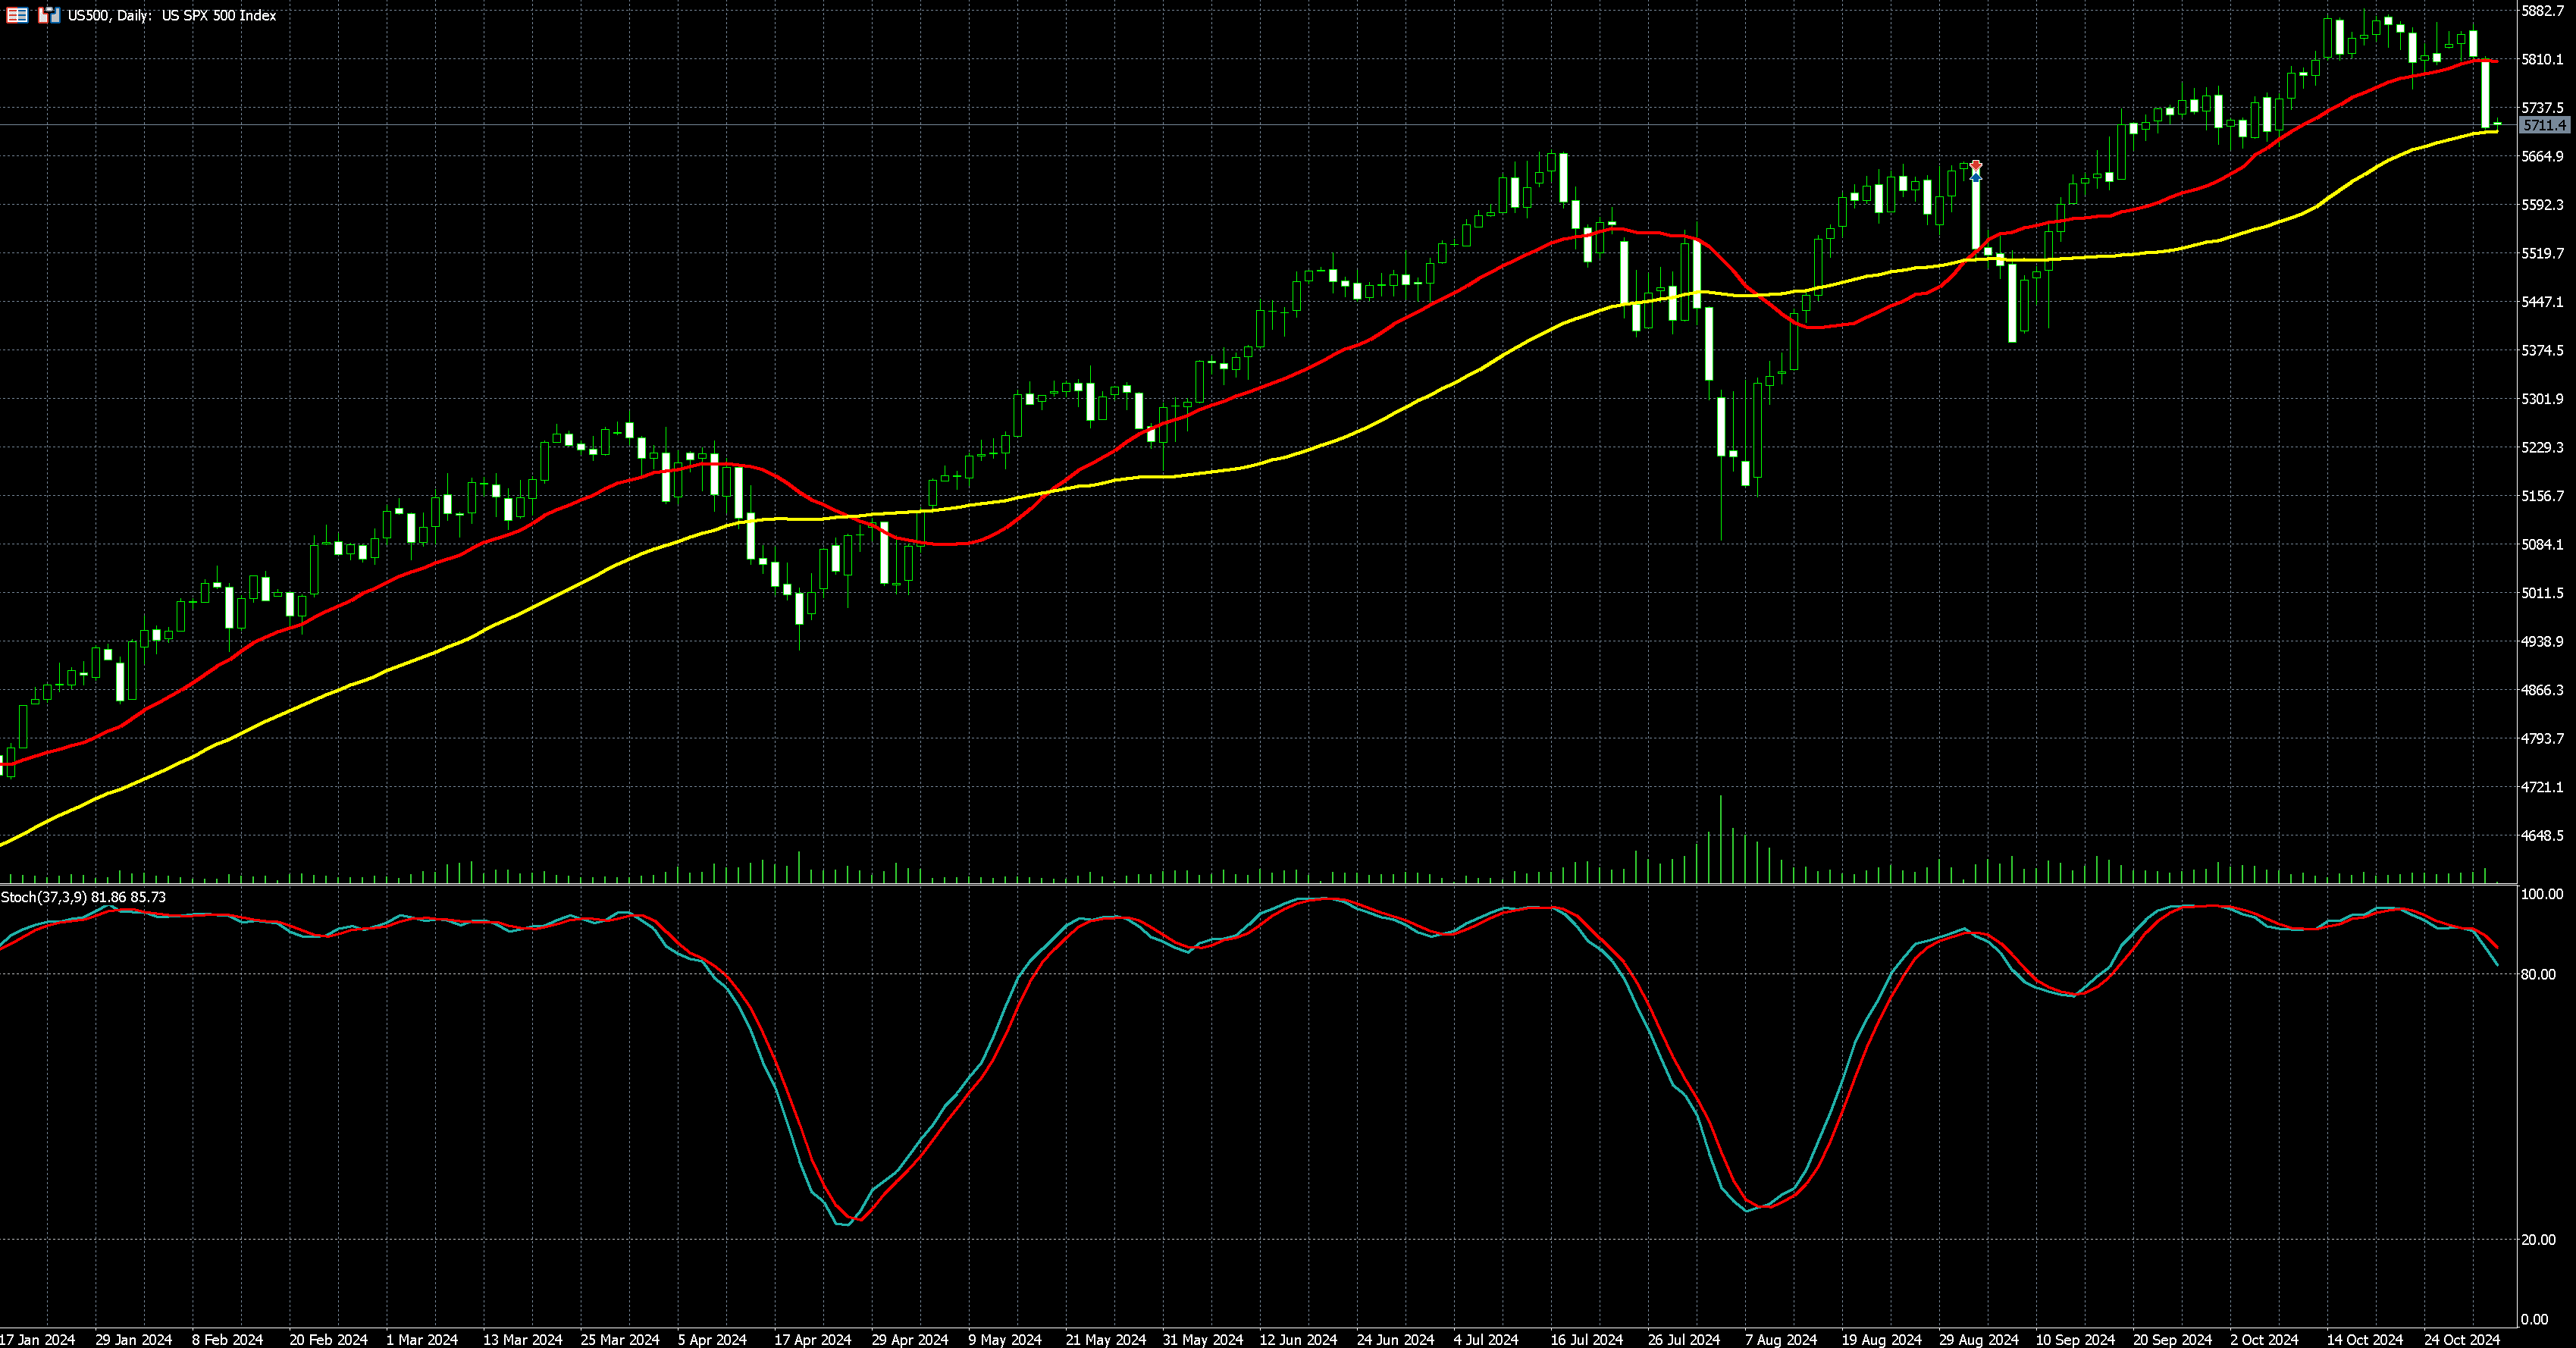Click the 17 Apr 2024 date label
The height and width of the screenshot is (1348, 2576).
812,1339
